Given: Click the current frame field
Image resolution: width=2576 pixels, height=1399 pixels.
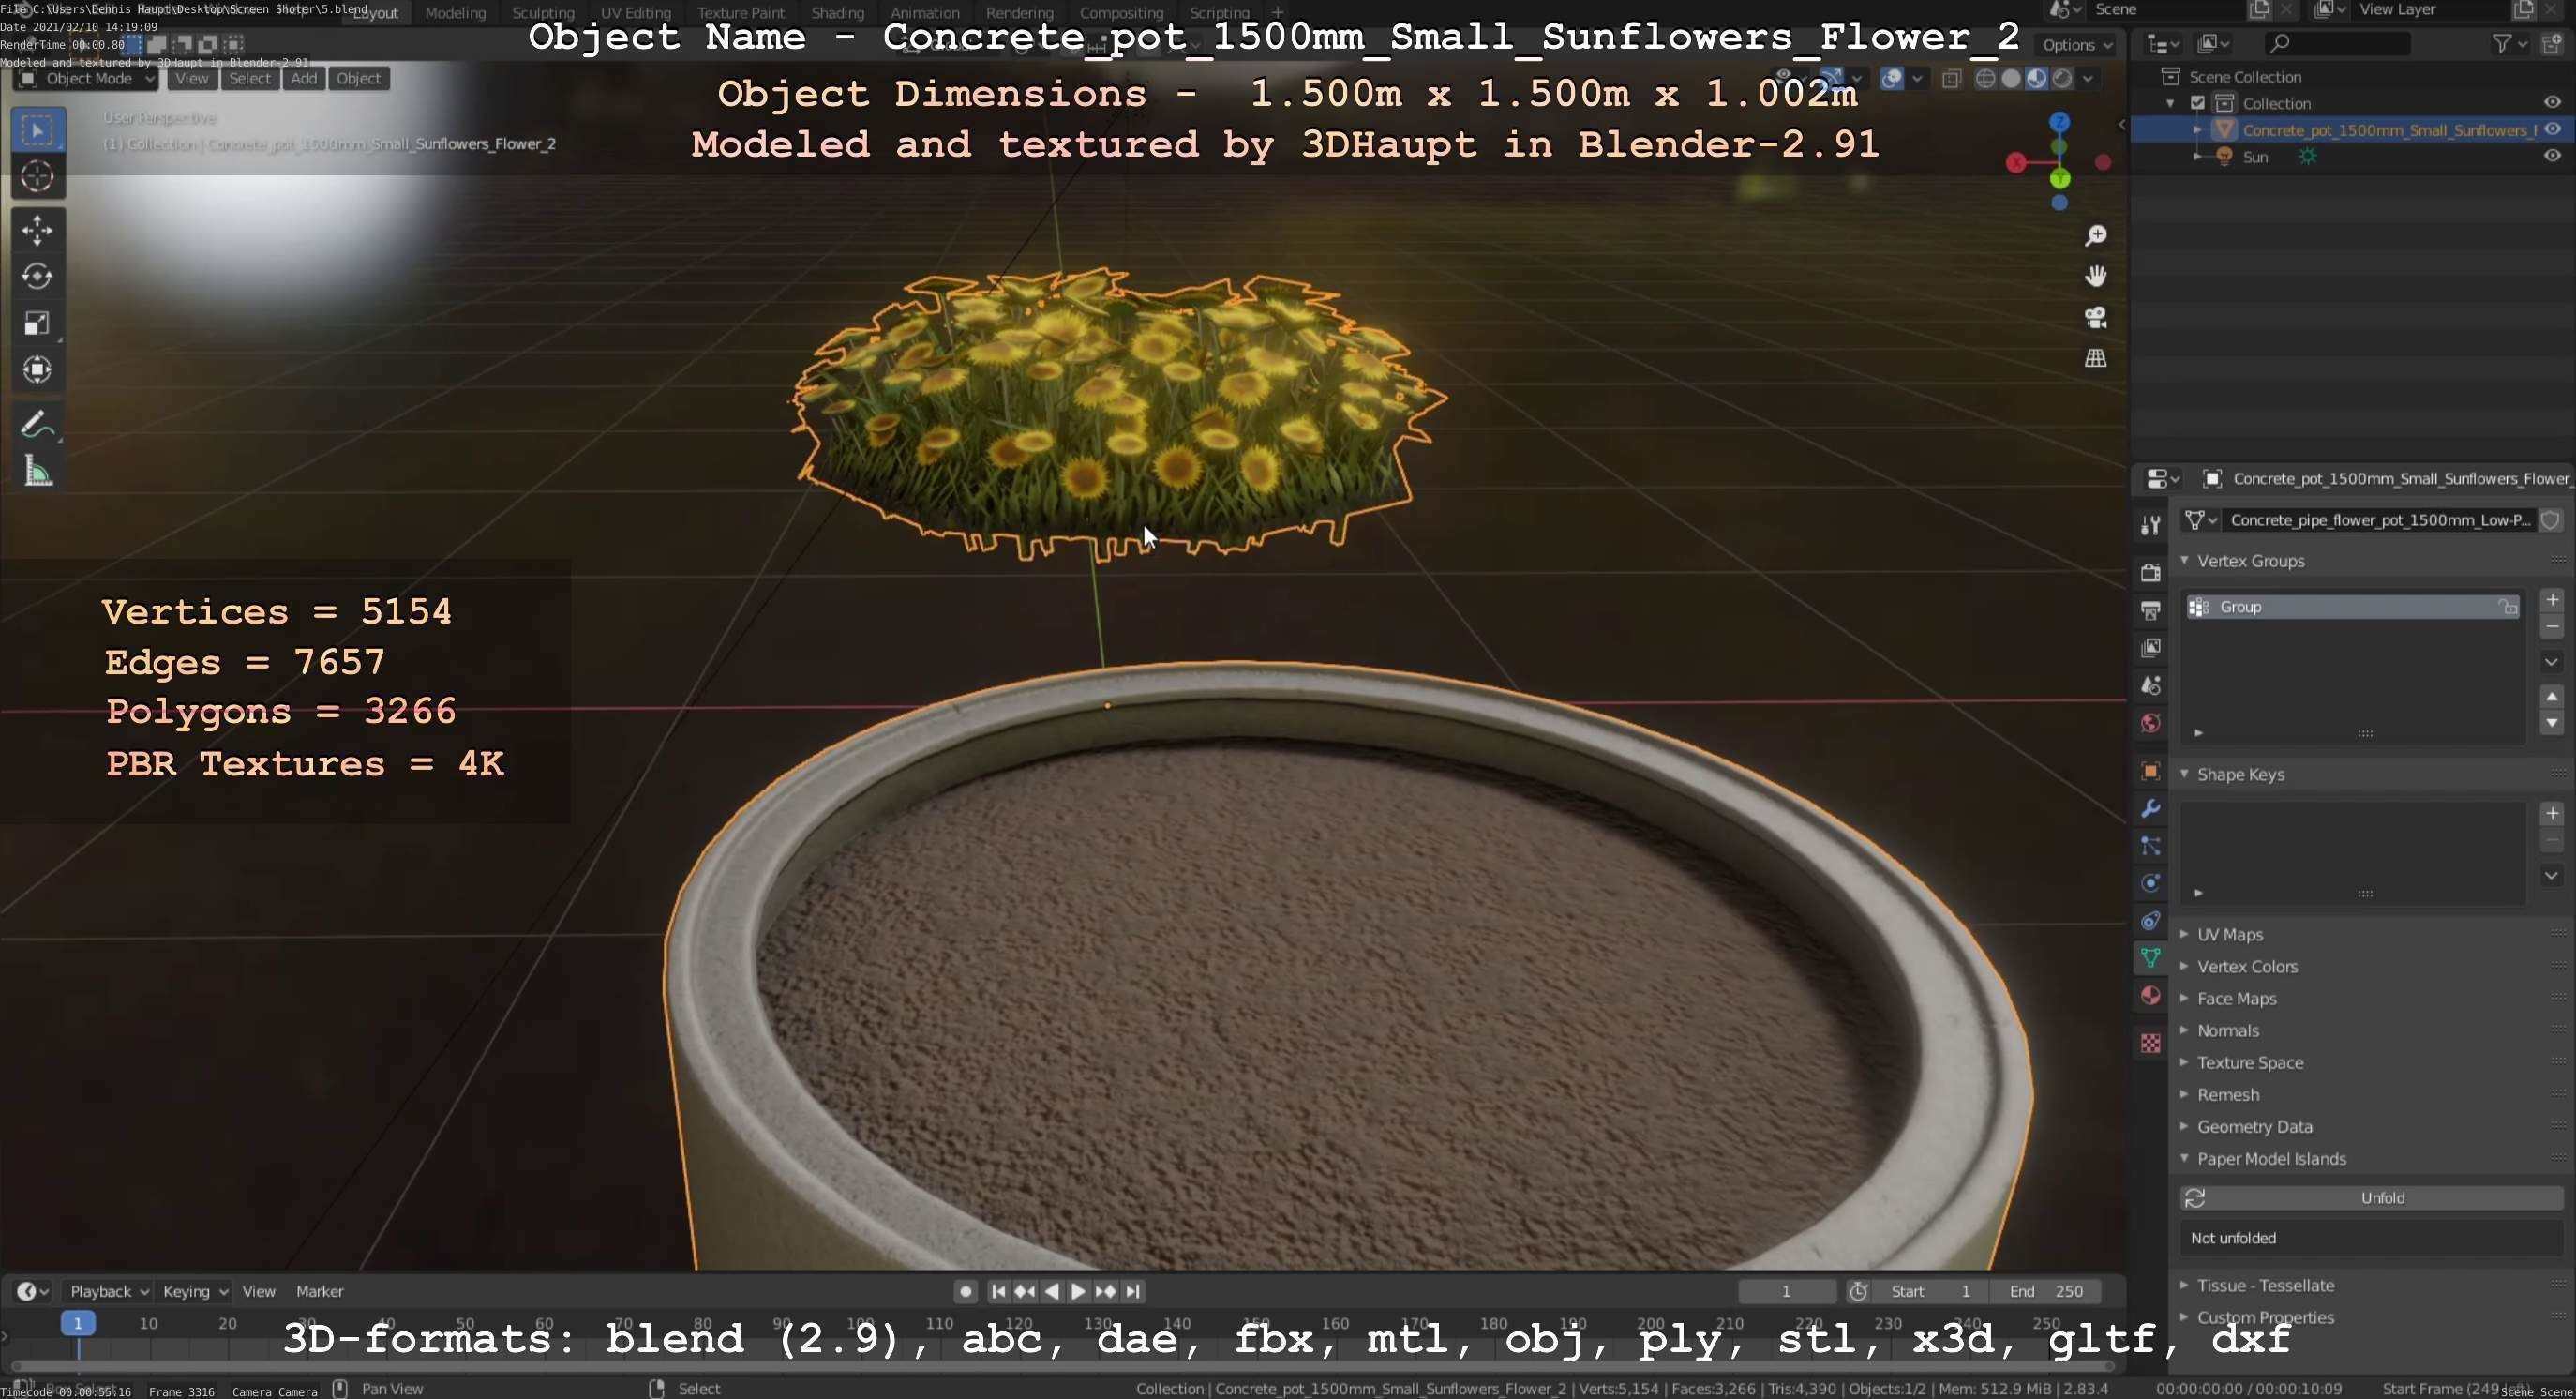Looking at the screenshot, I should coord(1786,1291).
